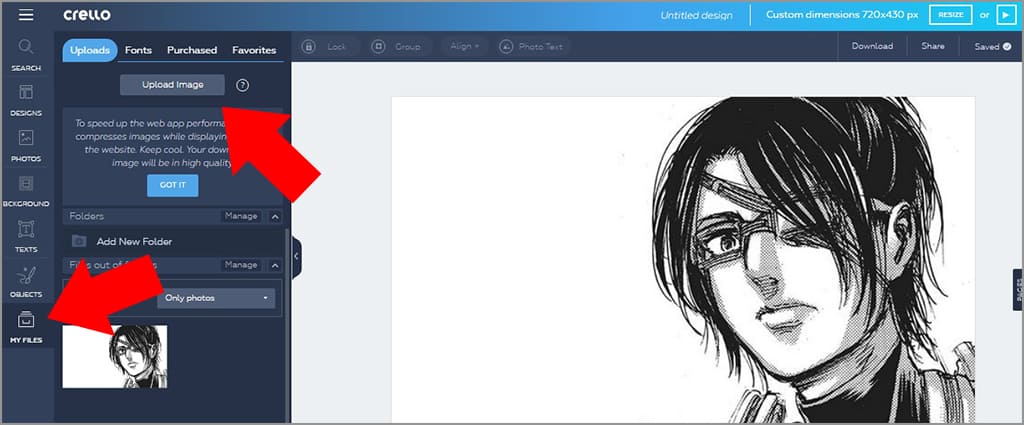Open the Only photos filter dropdown
1024x425 pixels.
216,298
